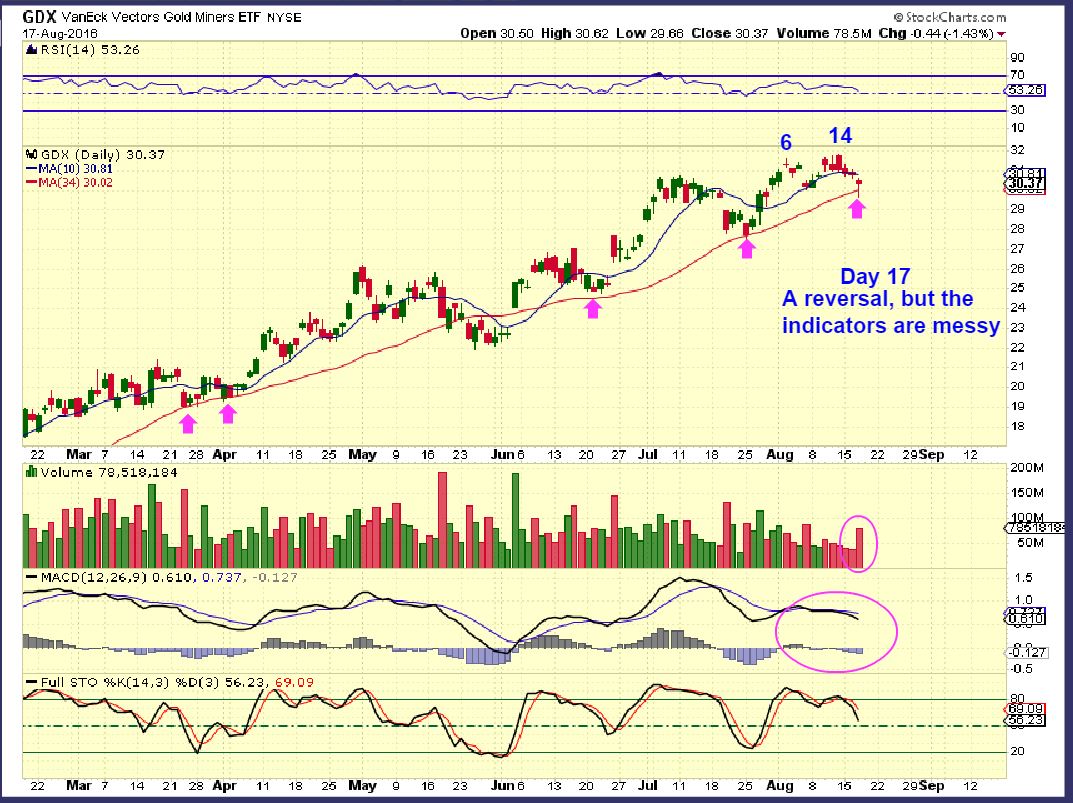The height and width of the screenshot is (803, 1073).
Task: Click the candlestick icon beside GDX (Daily)
Action: [x=31, y=155]
